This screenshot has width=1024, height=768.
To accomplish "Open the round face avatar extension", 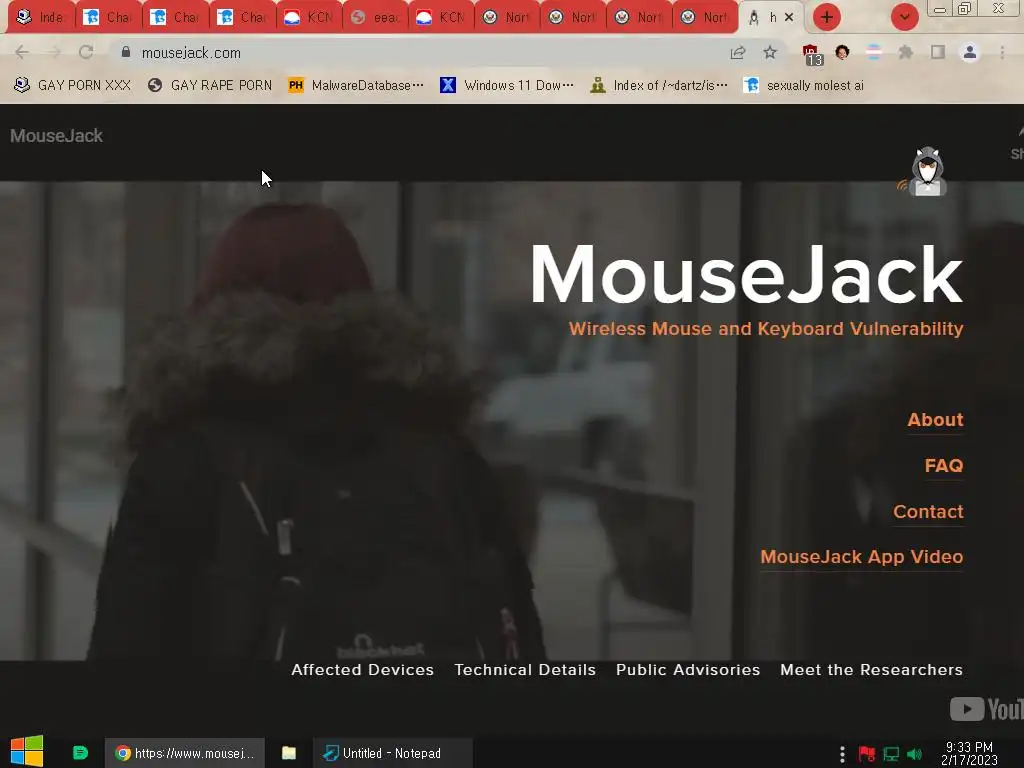I will [842, 52].
